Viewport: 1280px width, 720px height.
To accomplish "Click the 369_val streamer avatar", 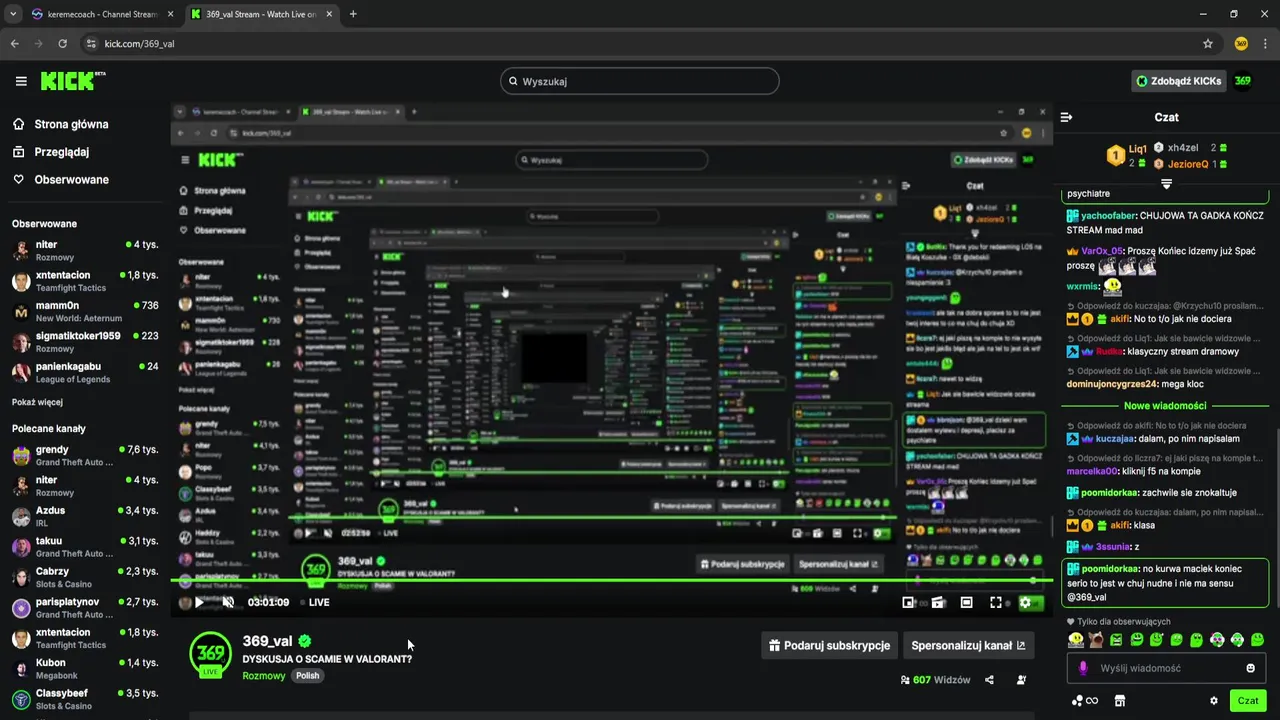I will click(x=210, y=653).
